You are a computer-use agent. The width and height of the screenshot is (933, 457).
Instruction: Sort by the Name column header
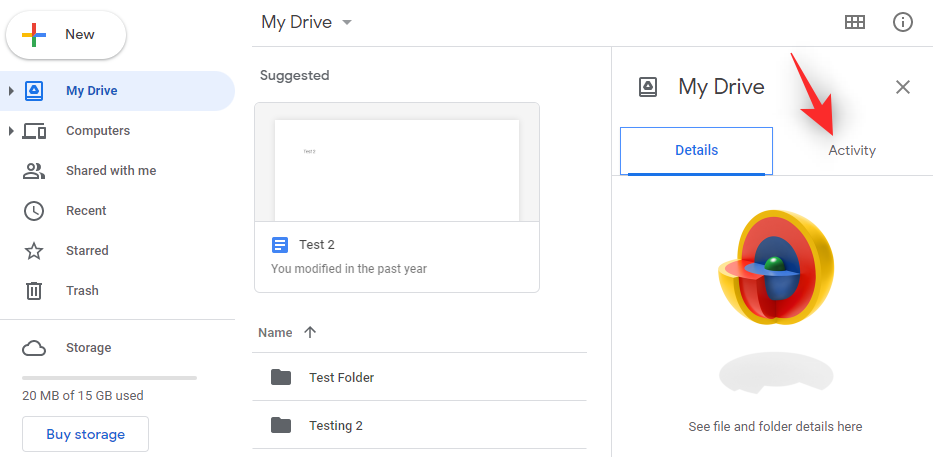point(275,333)
